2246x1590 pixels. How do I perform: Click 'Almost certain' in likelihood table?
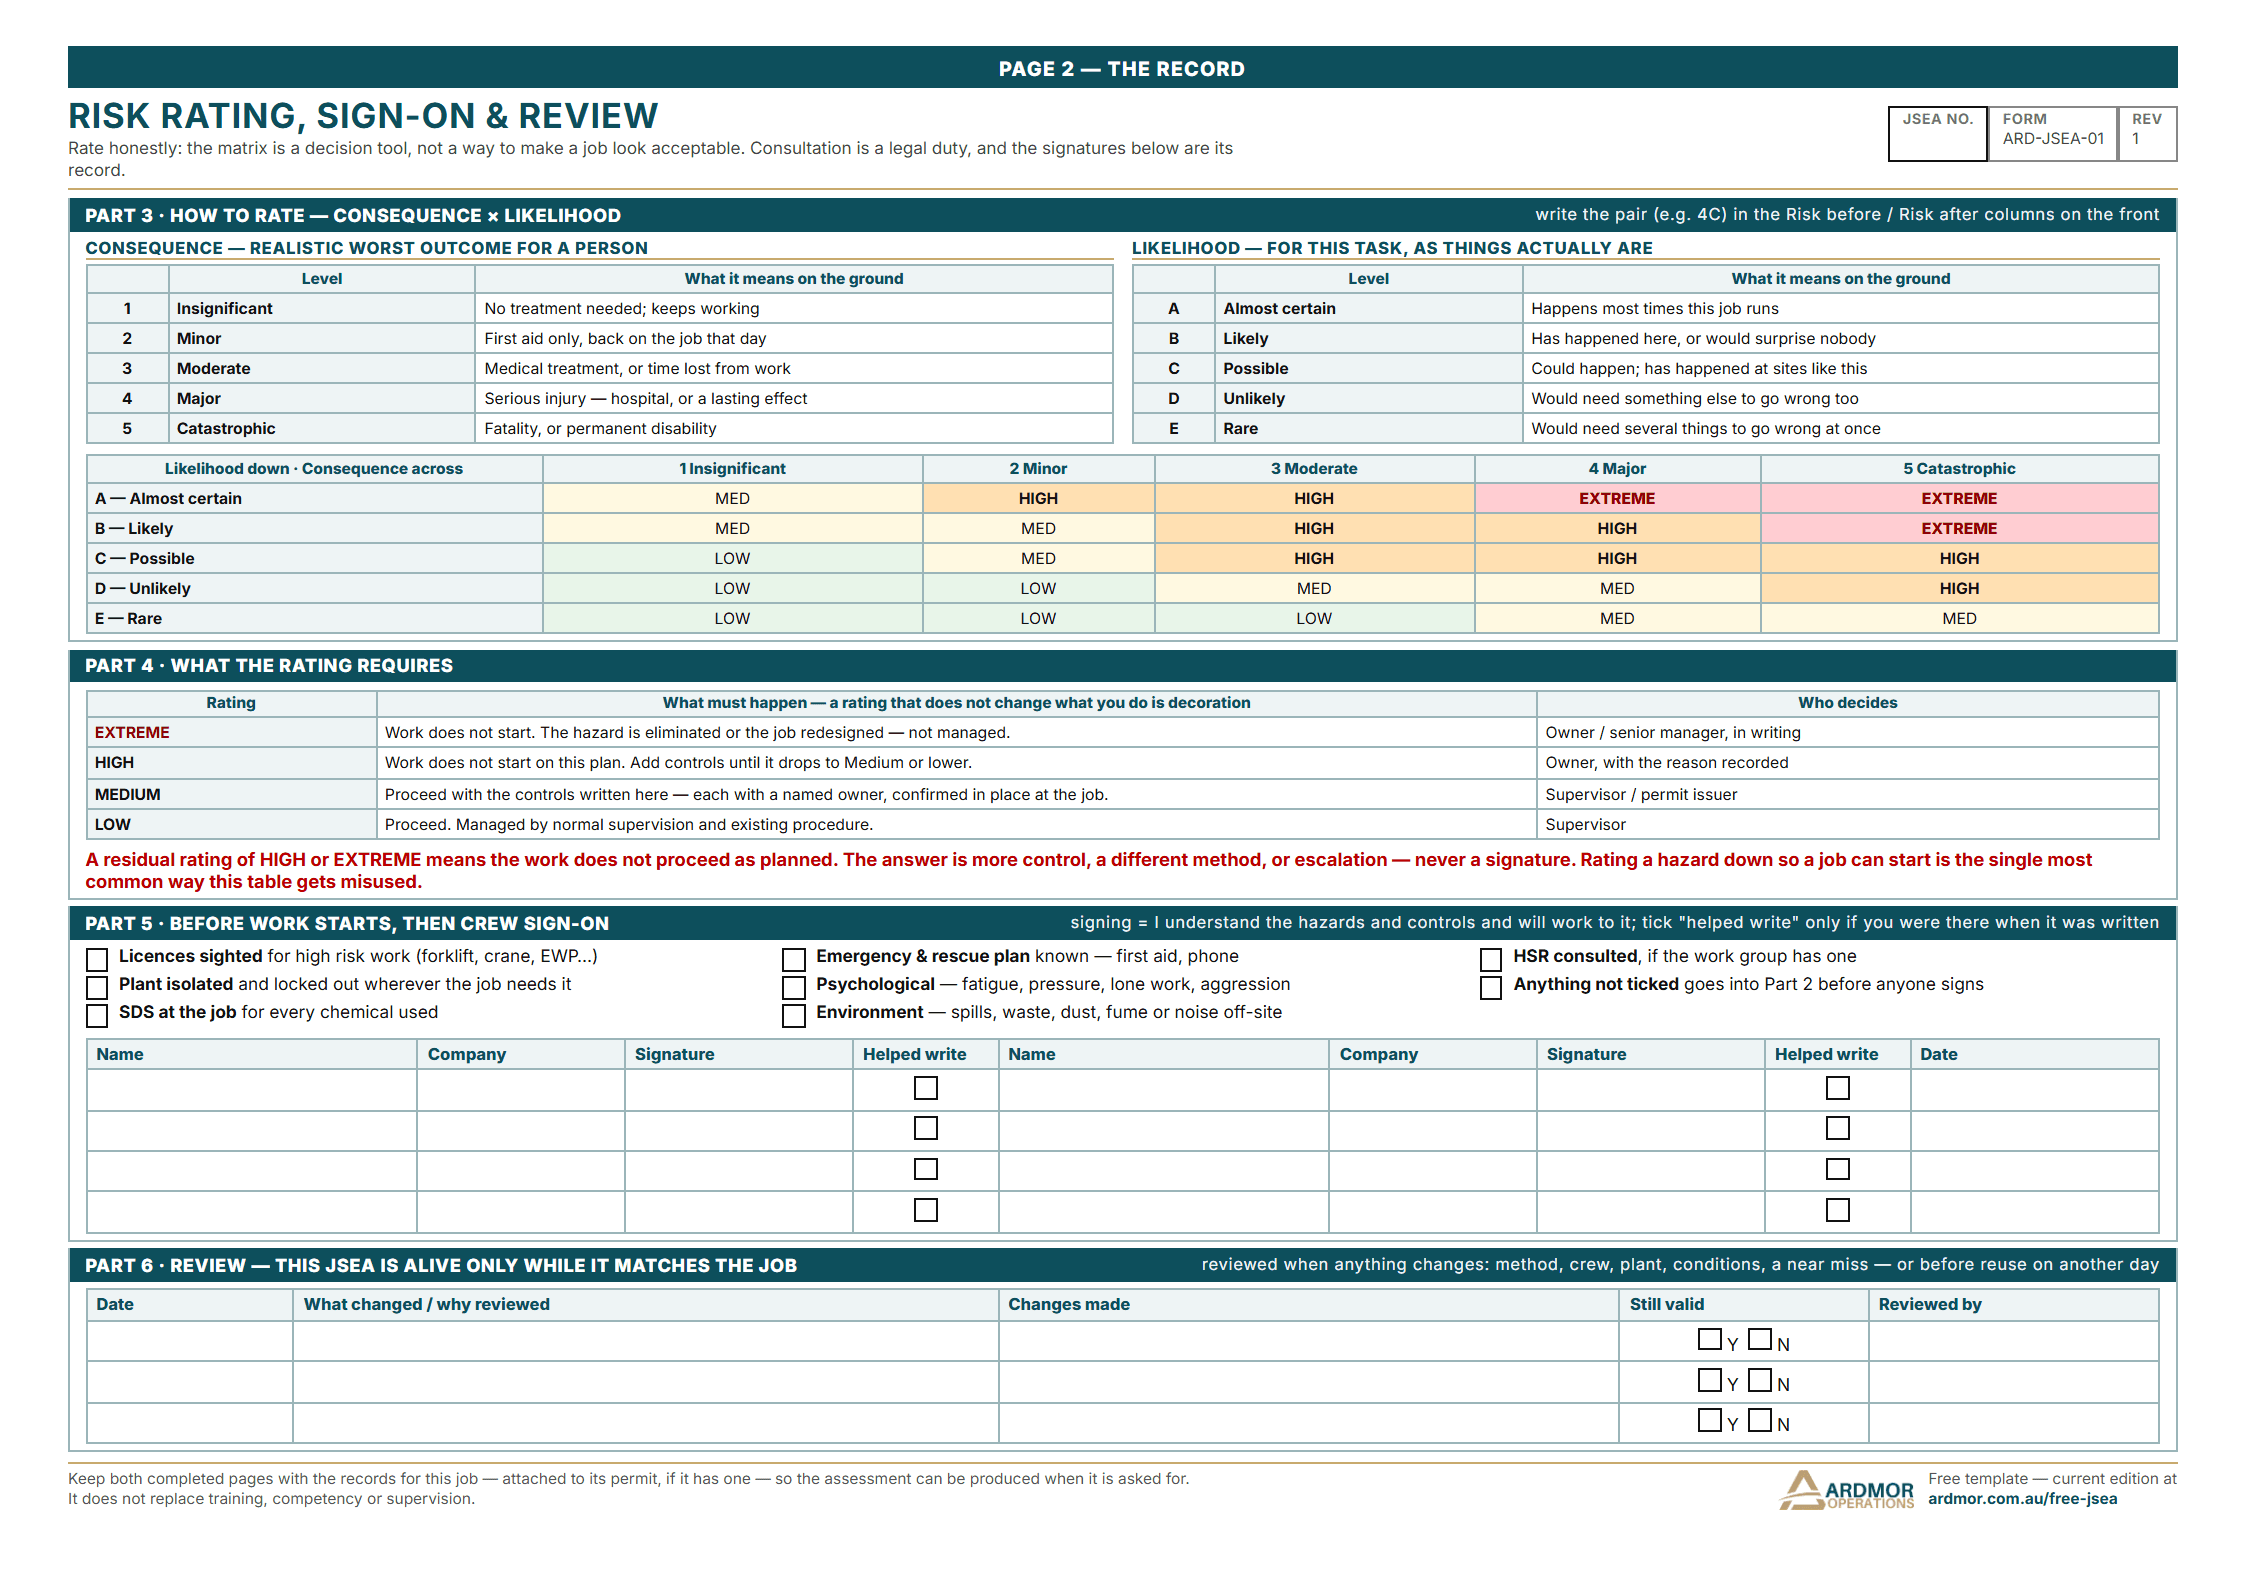[x=1279, y=308]
